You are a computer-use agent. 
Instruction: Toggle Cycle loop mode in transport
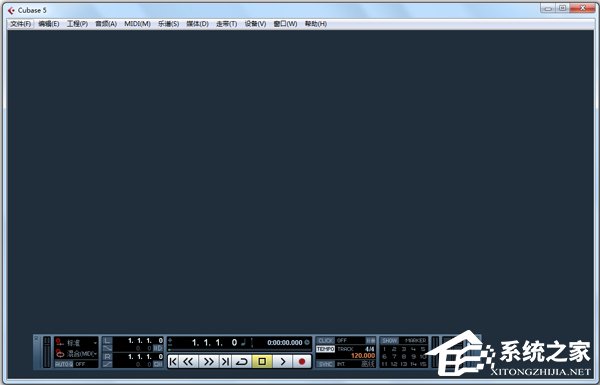pos(242,361)
